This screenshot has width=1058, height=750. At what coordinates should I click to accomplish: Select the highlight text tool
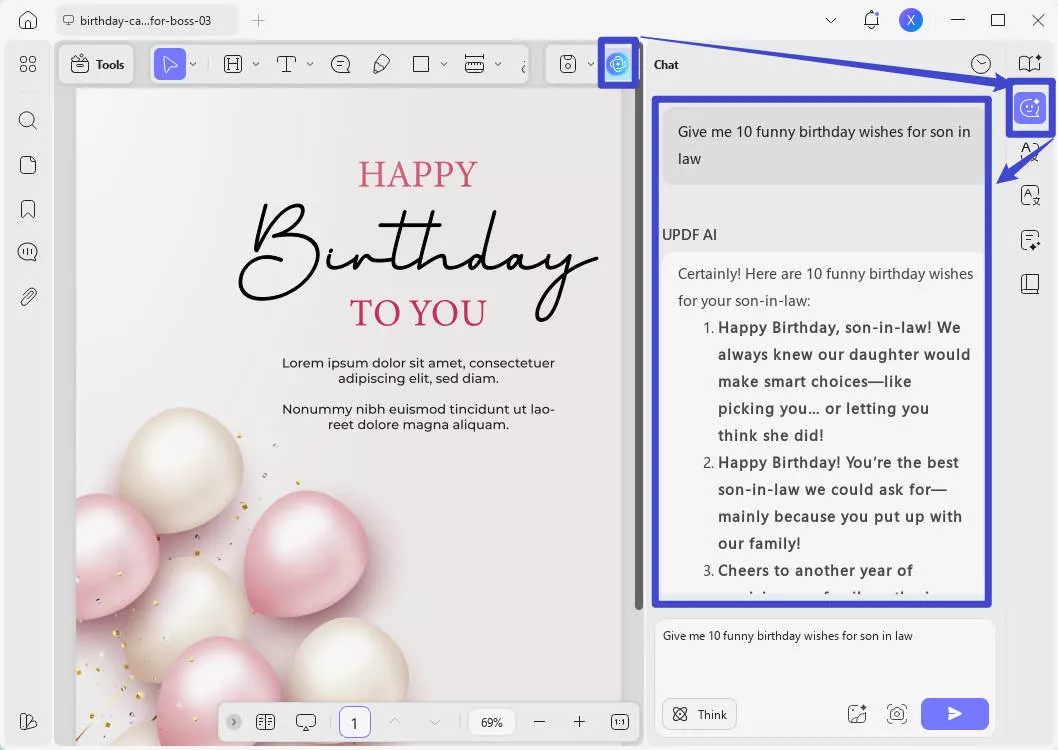(233, 64)
